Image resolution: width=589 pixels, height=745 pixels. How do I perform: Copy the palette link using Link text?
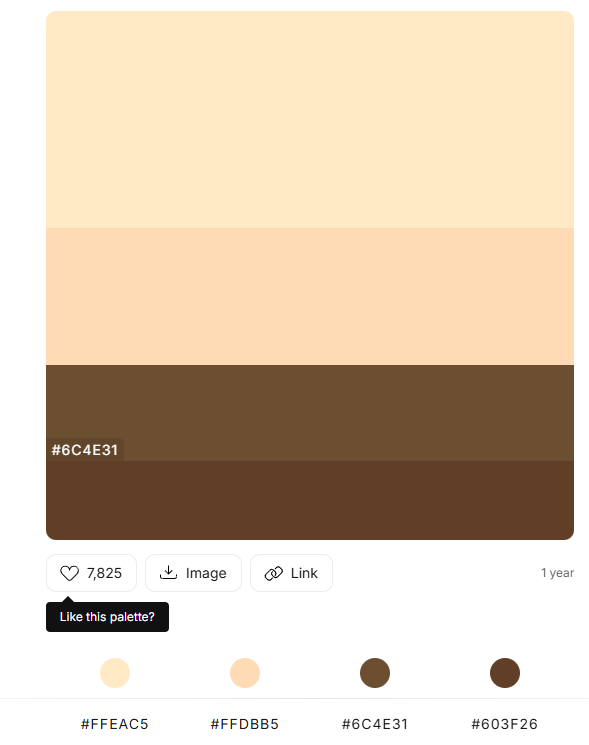coord(304,573)
